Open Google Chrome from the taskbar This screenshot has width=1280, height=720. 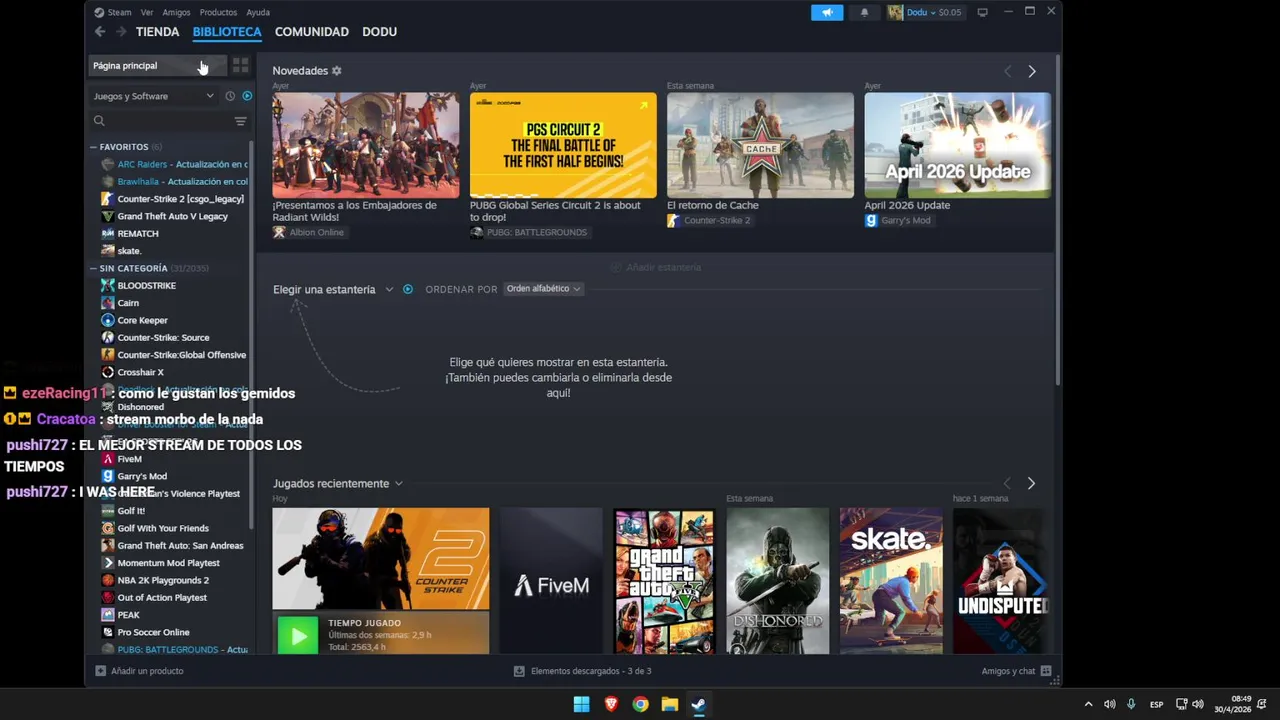pos(640,704)
